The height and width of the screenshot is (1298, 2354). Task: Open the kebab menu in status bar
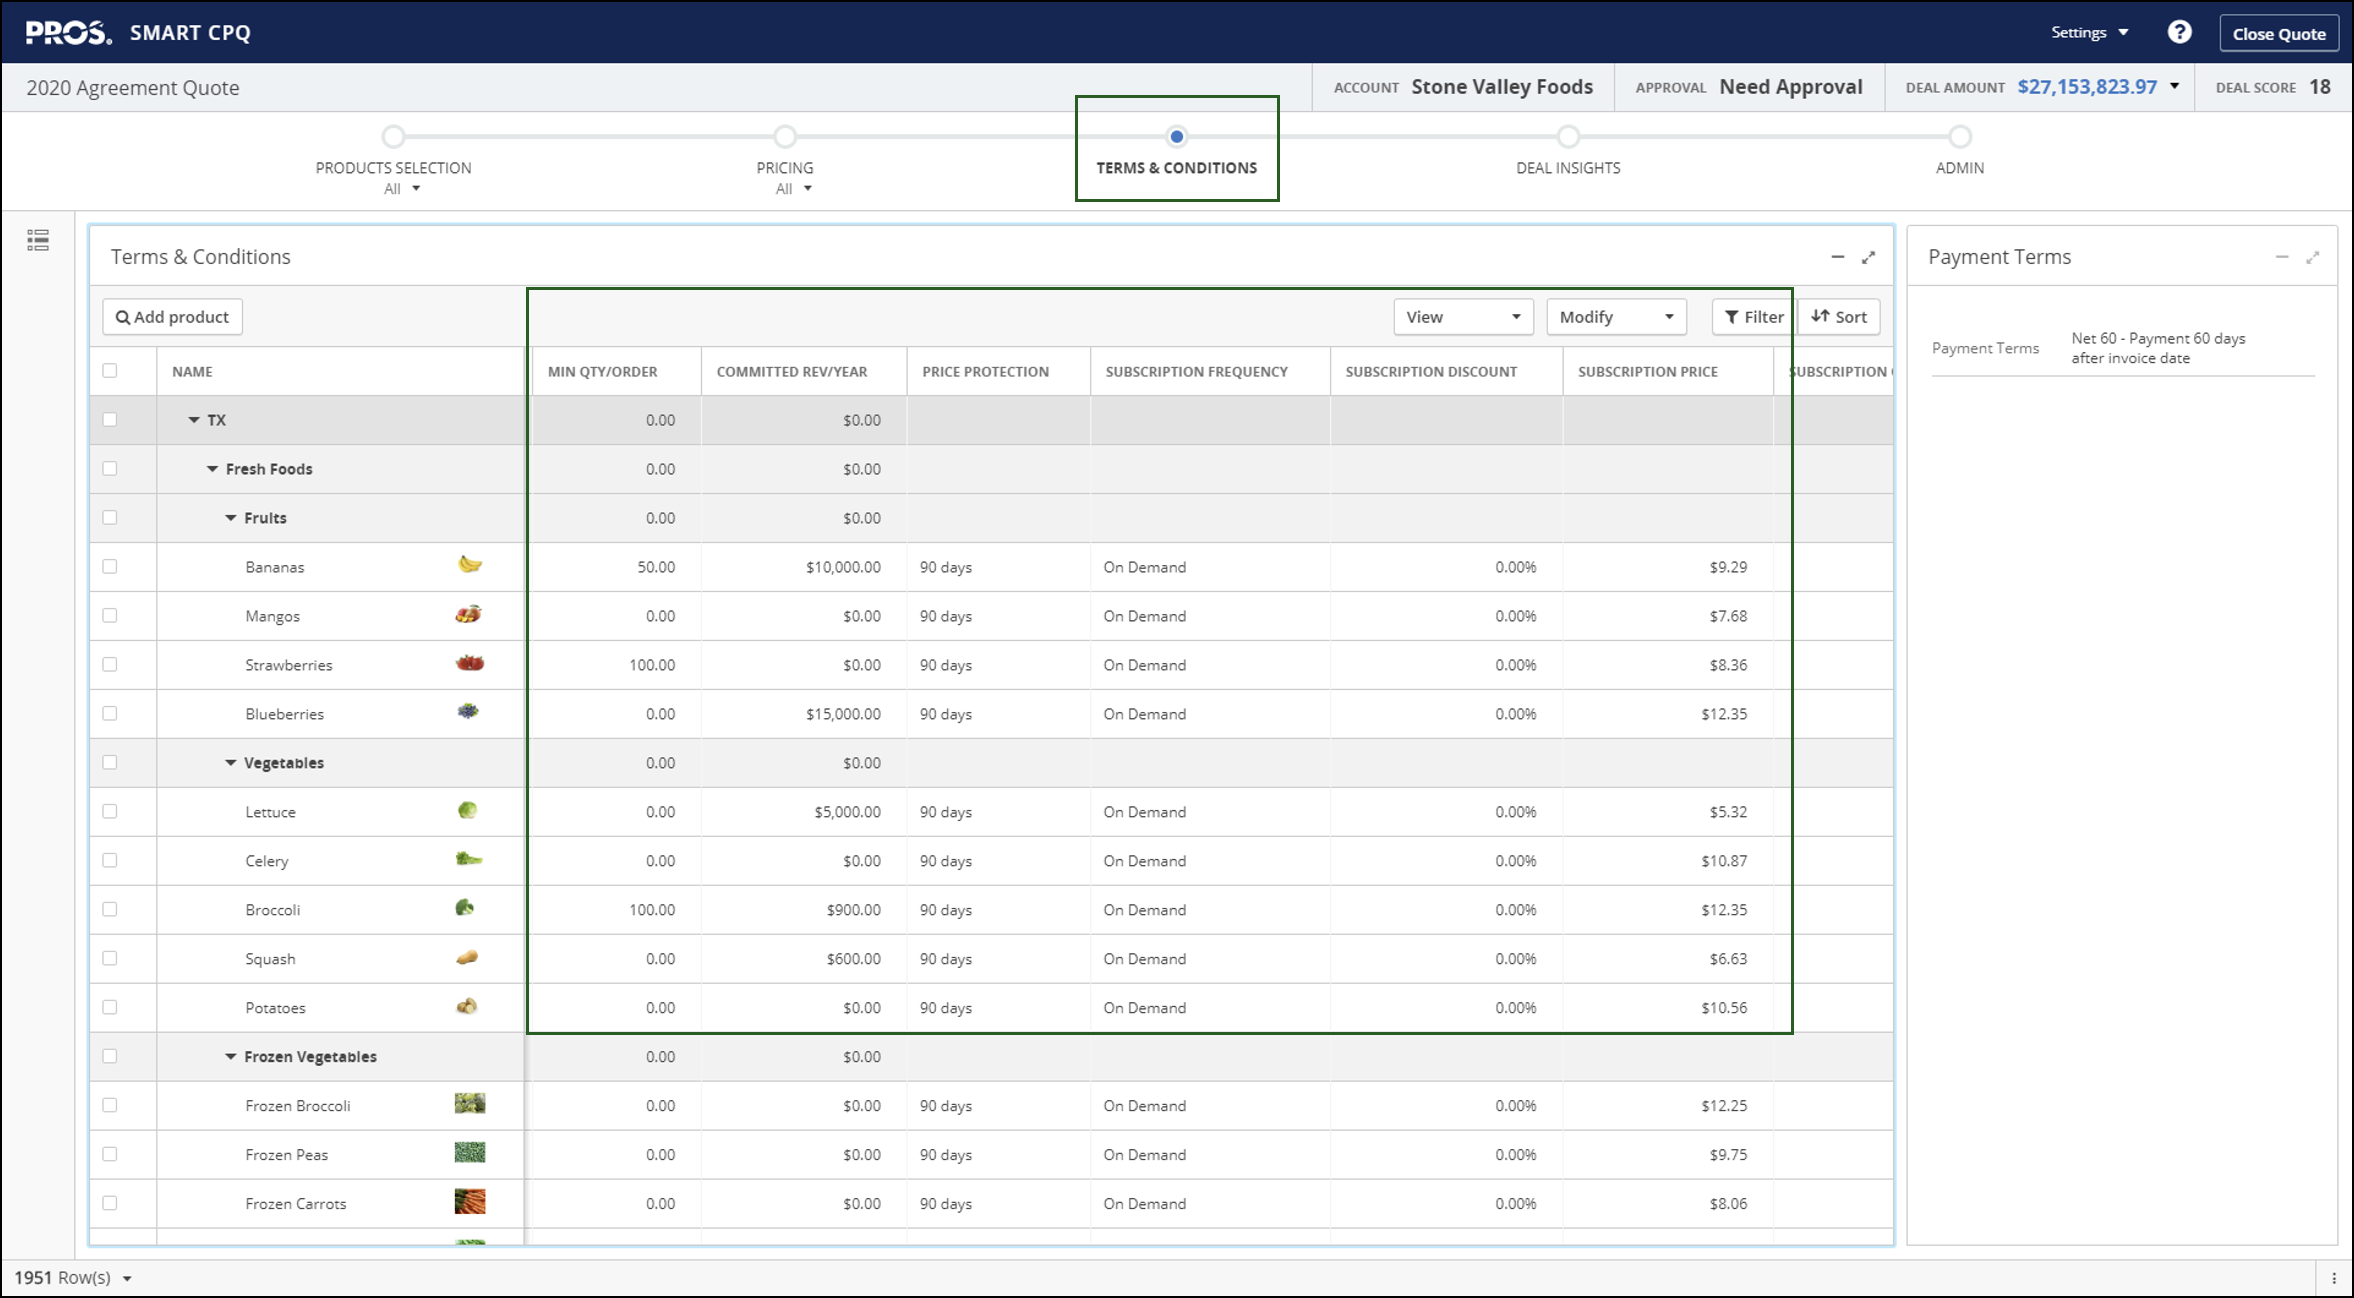click(x=2334, y=1278)
